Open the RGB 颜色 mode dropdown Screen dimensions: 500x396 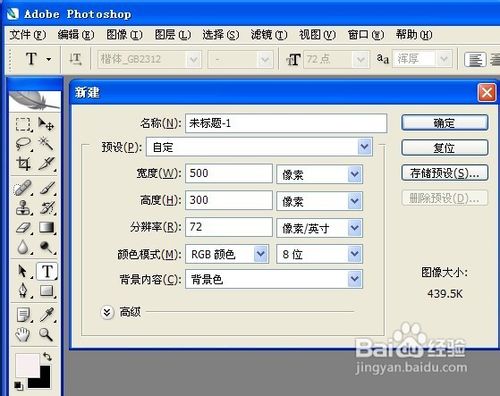261,254
